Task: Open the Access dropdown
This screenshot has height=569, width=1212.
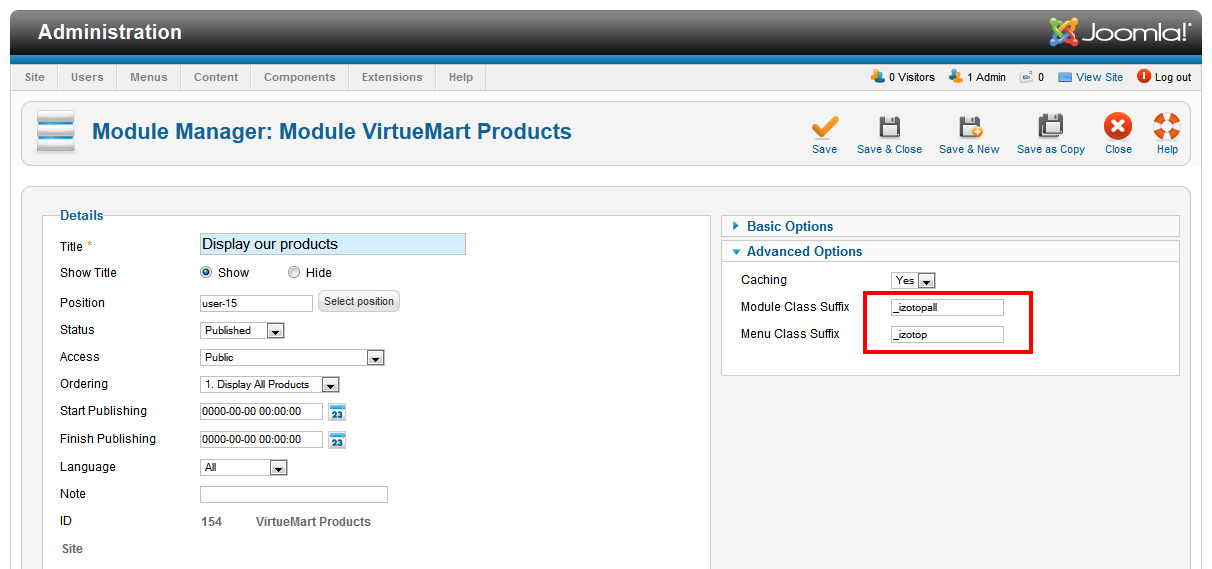Action: tap(292, 357)
